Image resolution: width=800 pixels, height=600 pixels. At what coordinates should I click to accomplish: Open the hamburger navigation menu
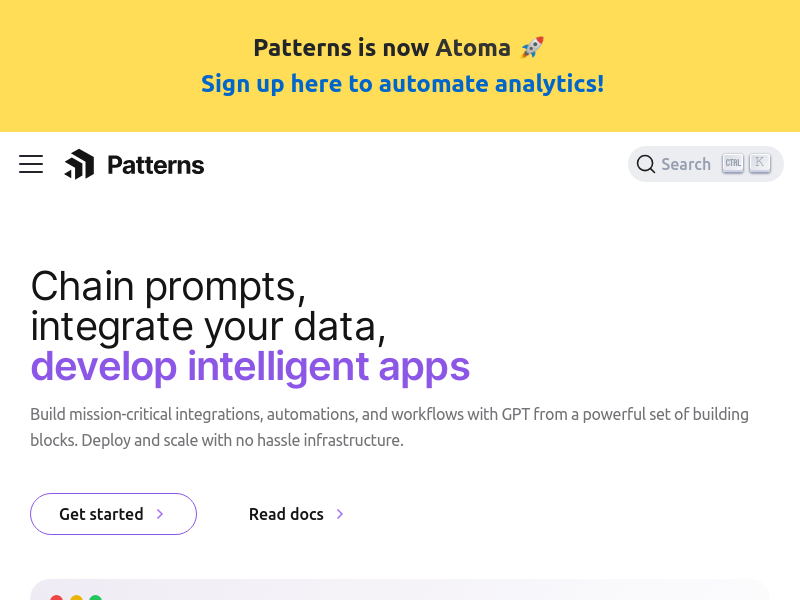(x=31, y=164)
